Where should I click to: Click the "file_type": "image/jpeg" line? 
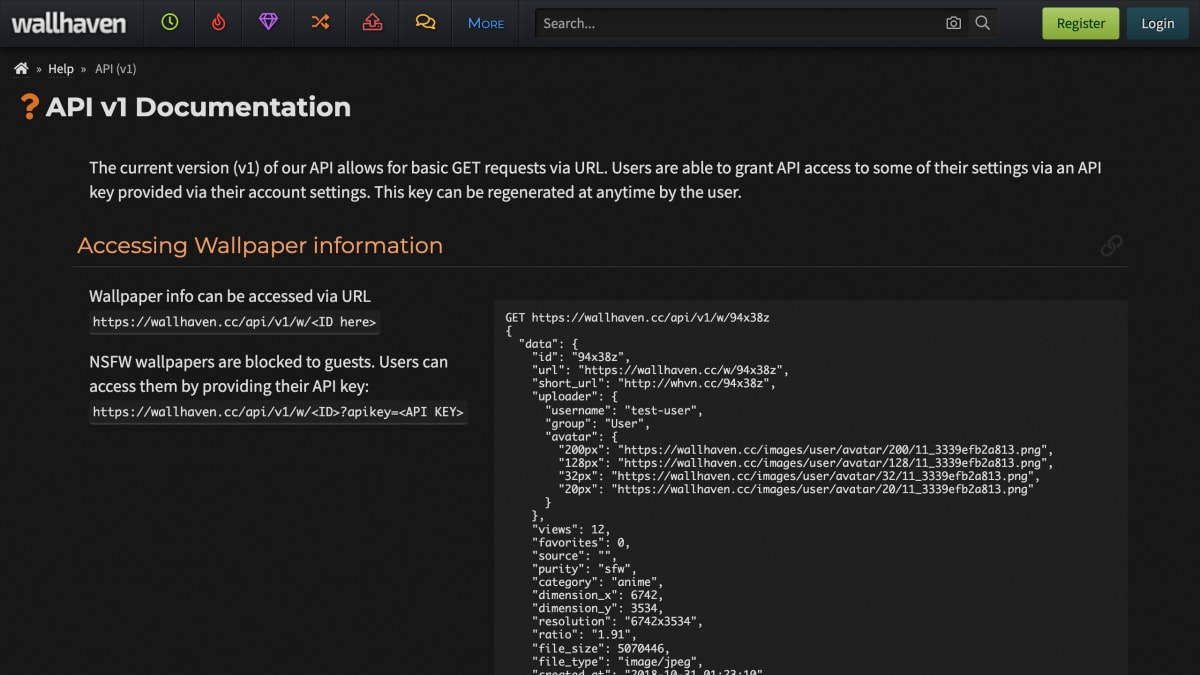617,661
